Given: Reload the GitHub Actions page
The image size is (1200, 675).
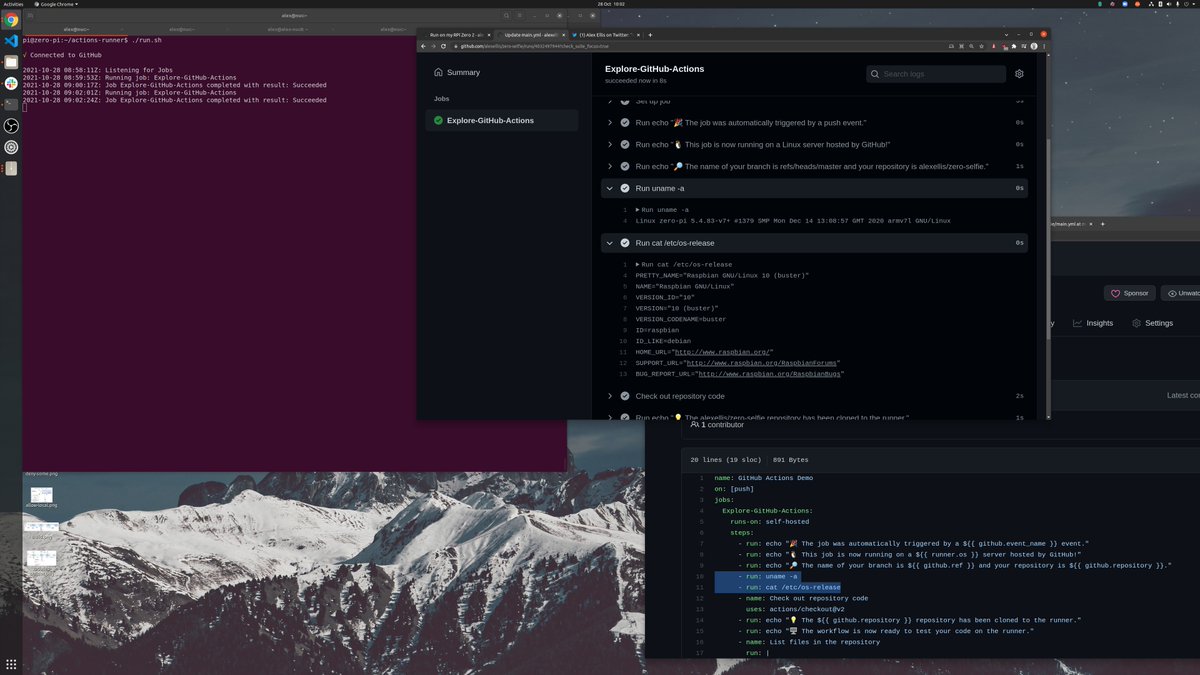Looking at the screenshot, I should [443, 46].
